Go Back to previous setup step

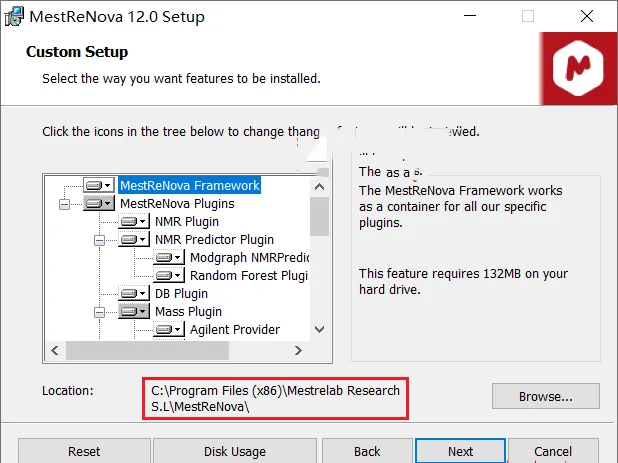pos(367,451)
